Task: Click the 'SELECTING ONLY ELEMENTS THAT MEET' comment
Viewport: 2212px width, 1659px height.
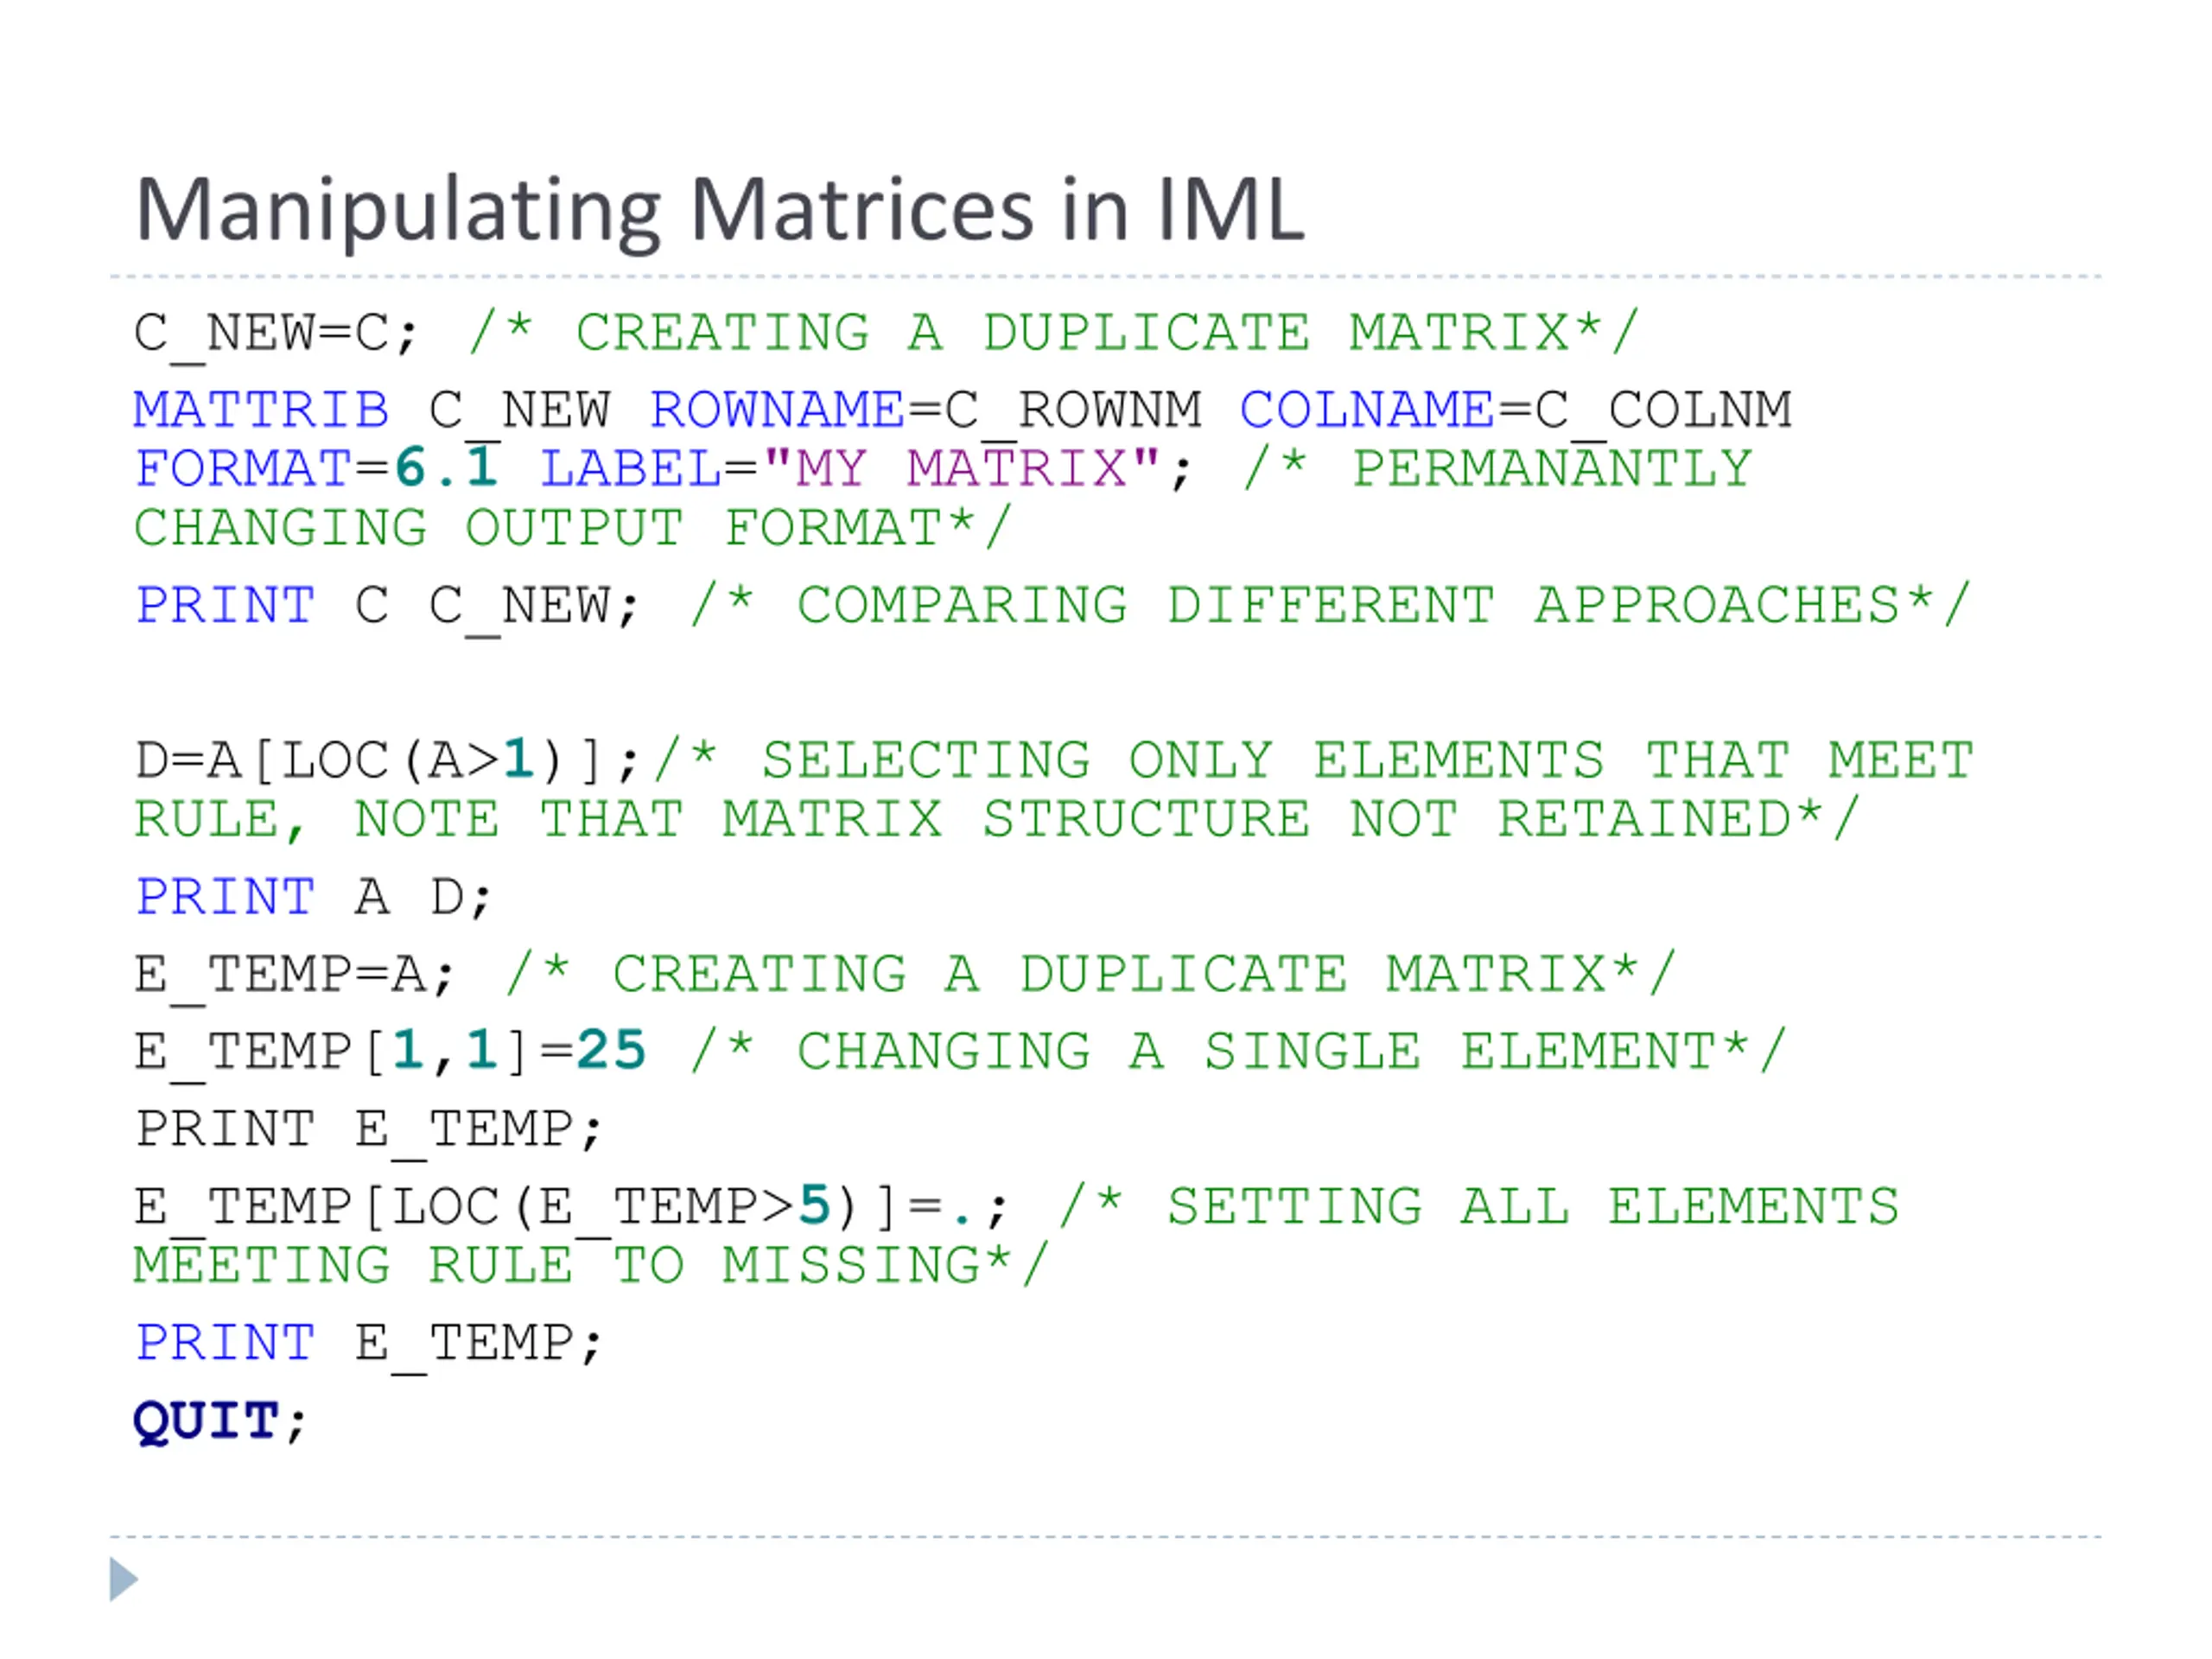Action: click(1315, 760)
